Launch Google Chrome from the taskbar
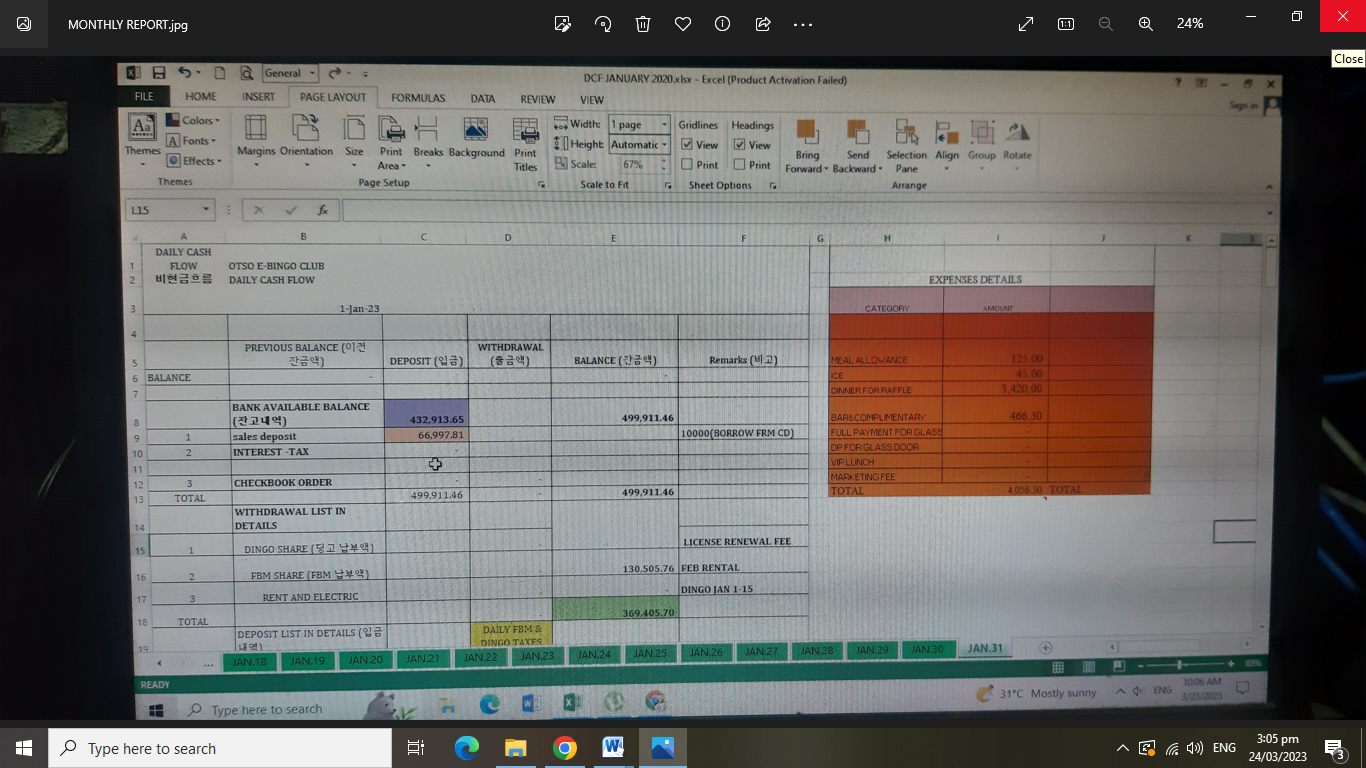The image size is (1366, 768). [565, 748]
